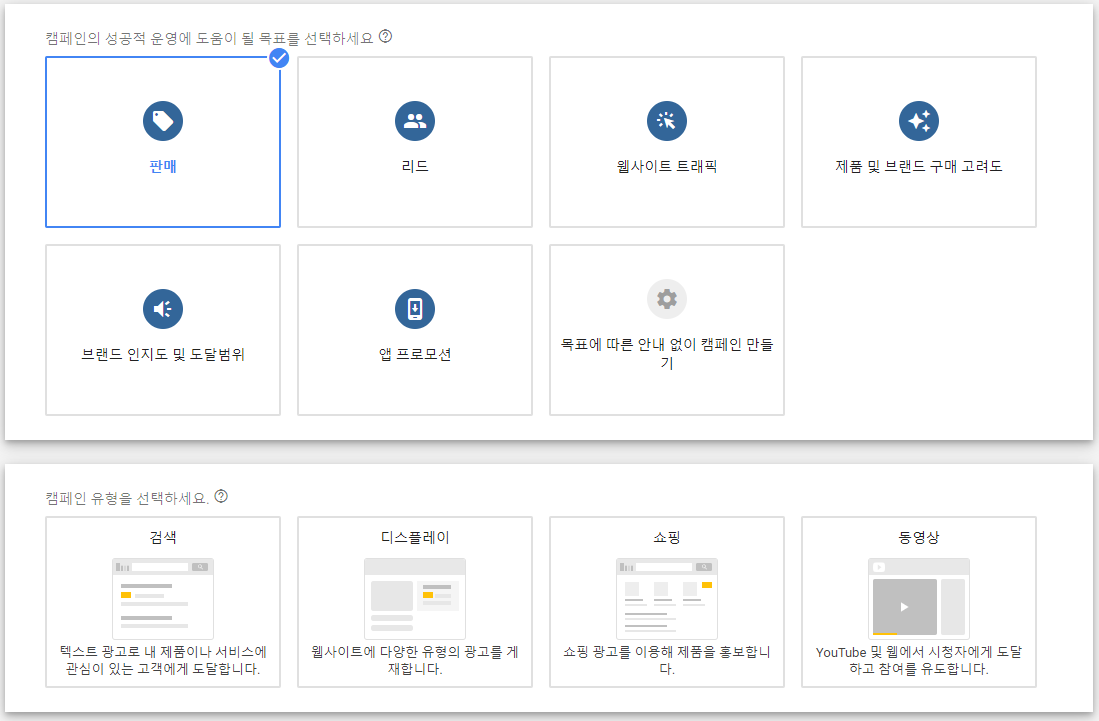Select the 웹사이트 트래픽 magic wand icon

(666, 120)
